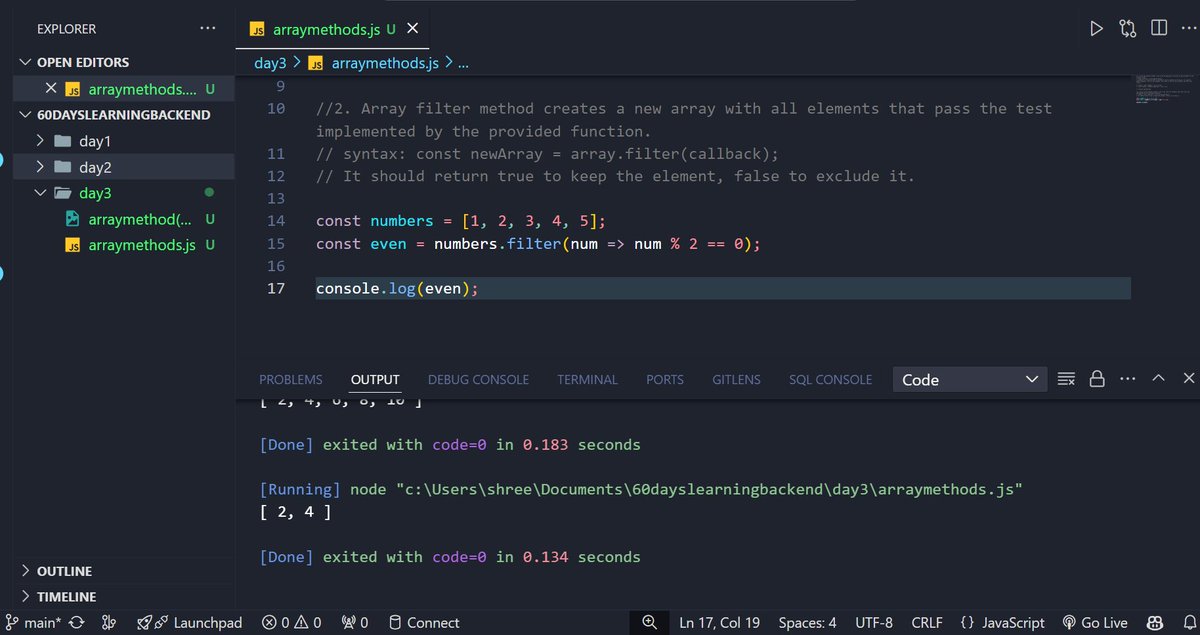Close arraymethods file in Open Editors
1200x635 pixels.
coord(51,88)
